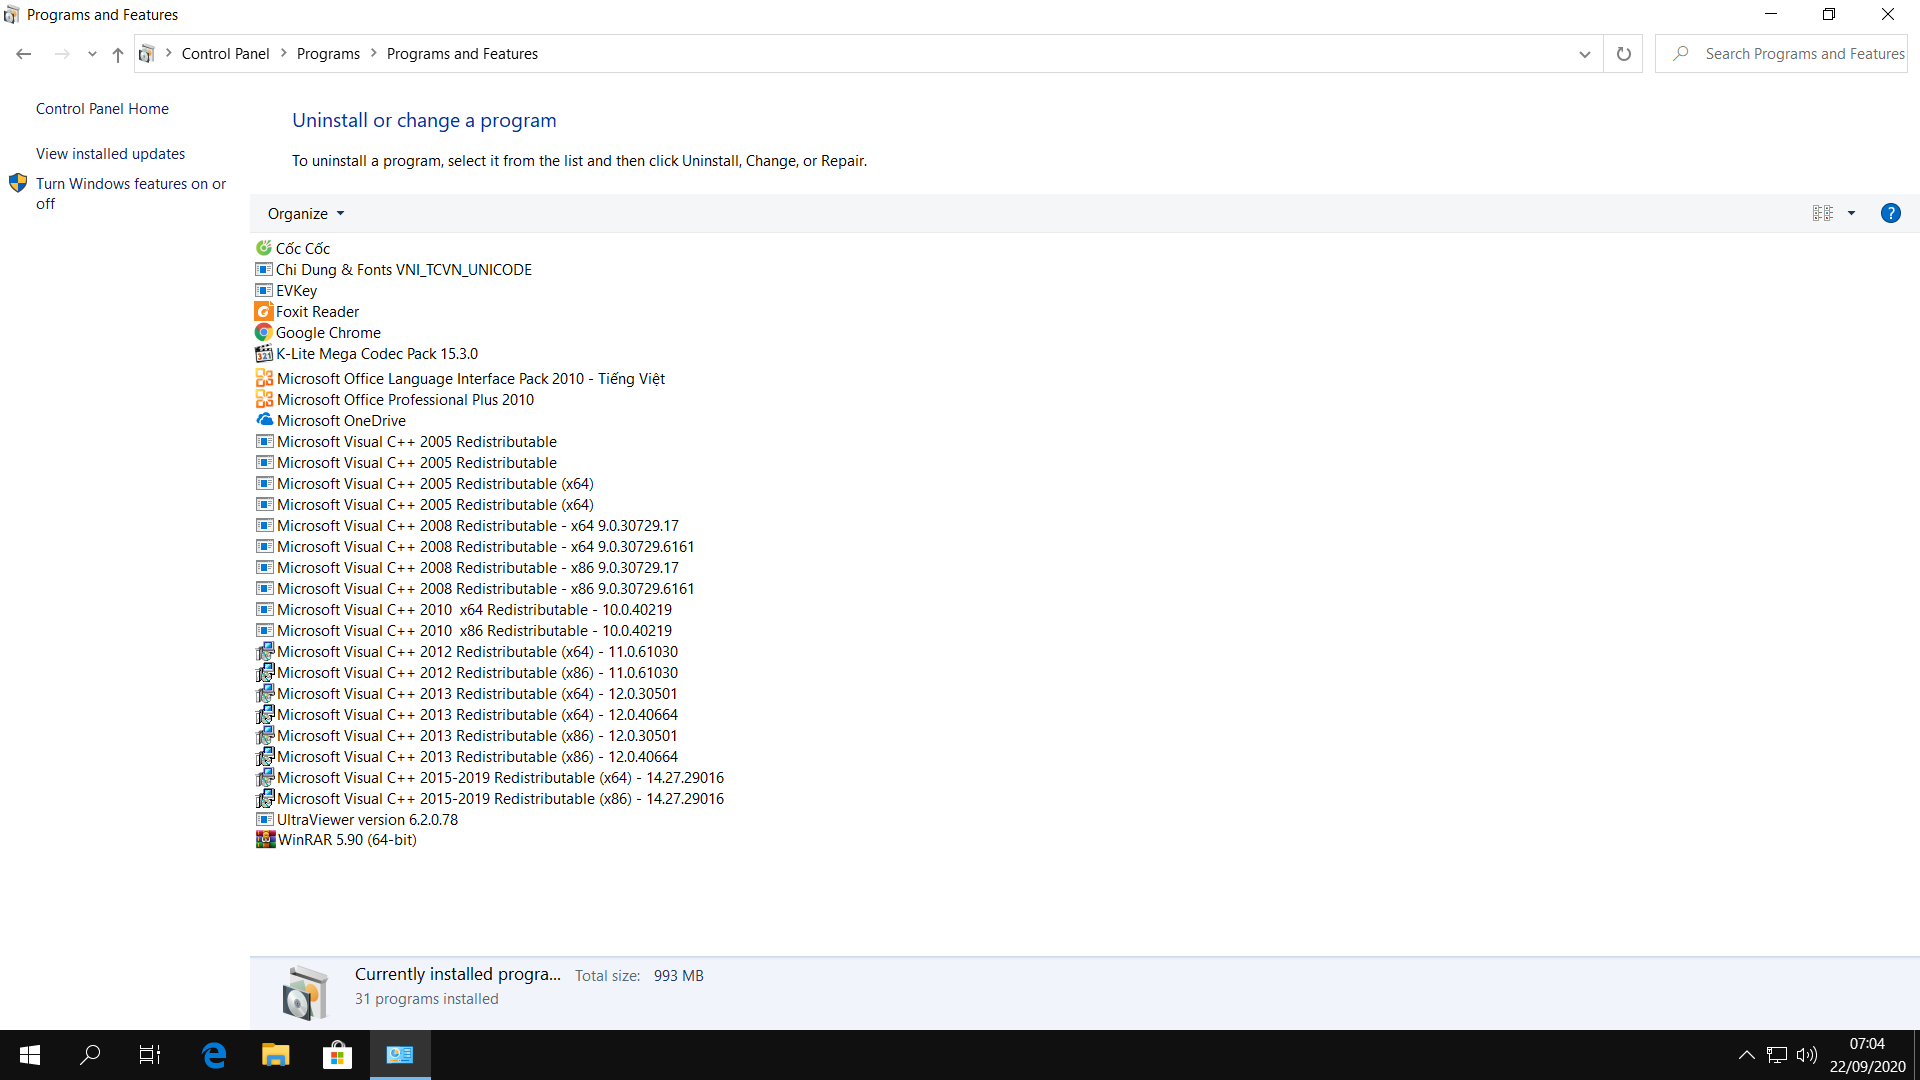The width and height of the screenshot is (1920, 1080).
Task: Click Office Language Interface Pack 2010 icon
Action: pyautogui.click(x=264, y=378)
